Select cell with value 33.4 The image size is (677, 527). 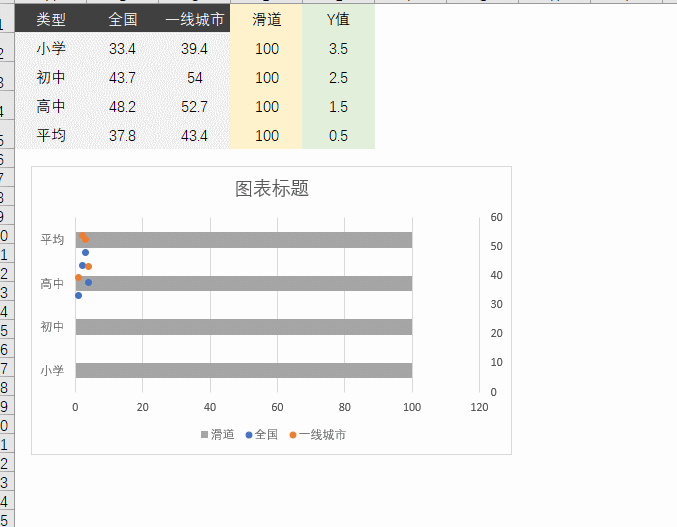[123, 48]
